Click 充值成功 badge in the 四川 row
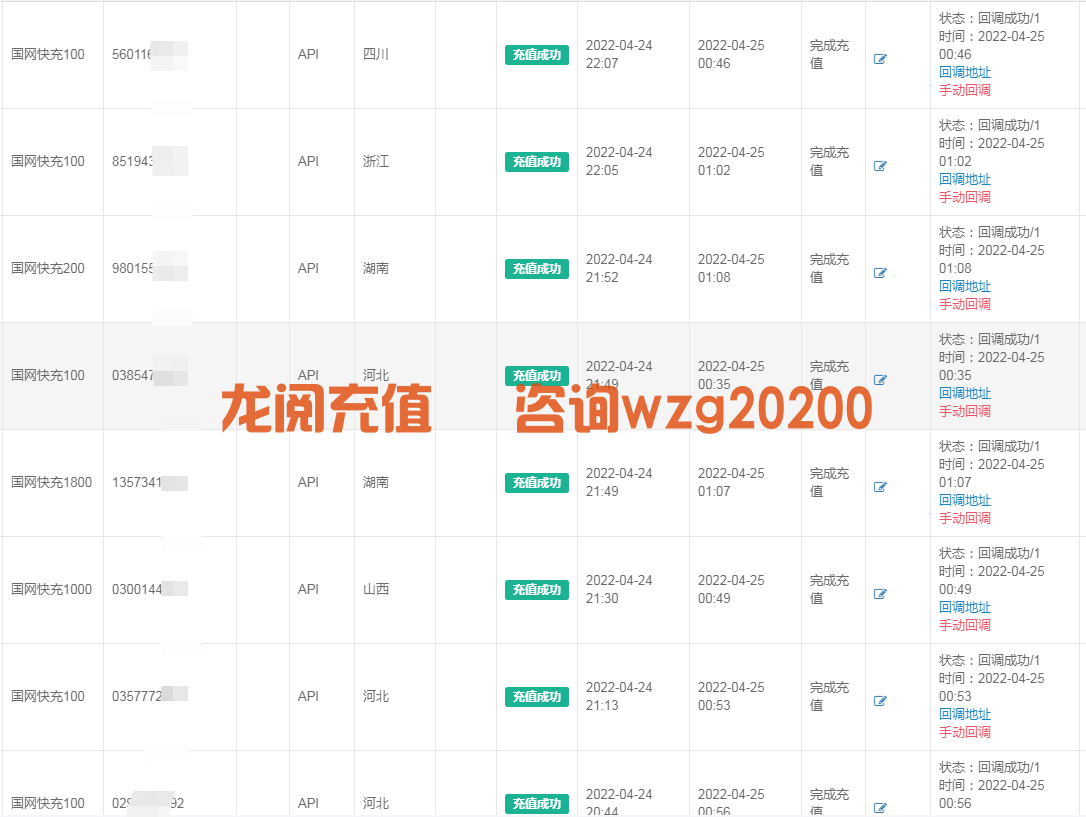Image resolution: width=1086 pixels, height=817 pixels. pos(537,55)
